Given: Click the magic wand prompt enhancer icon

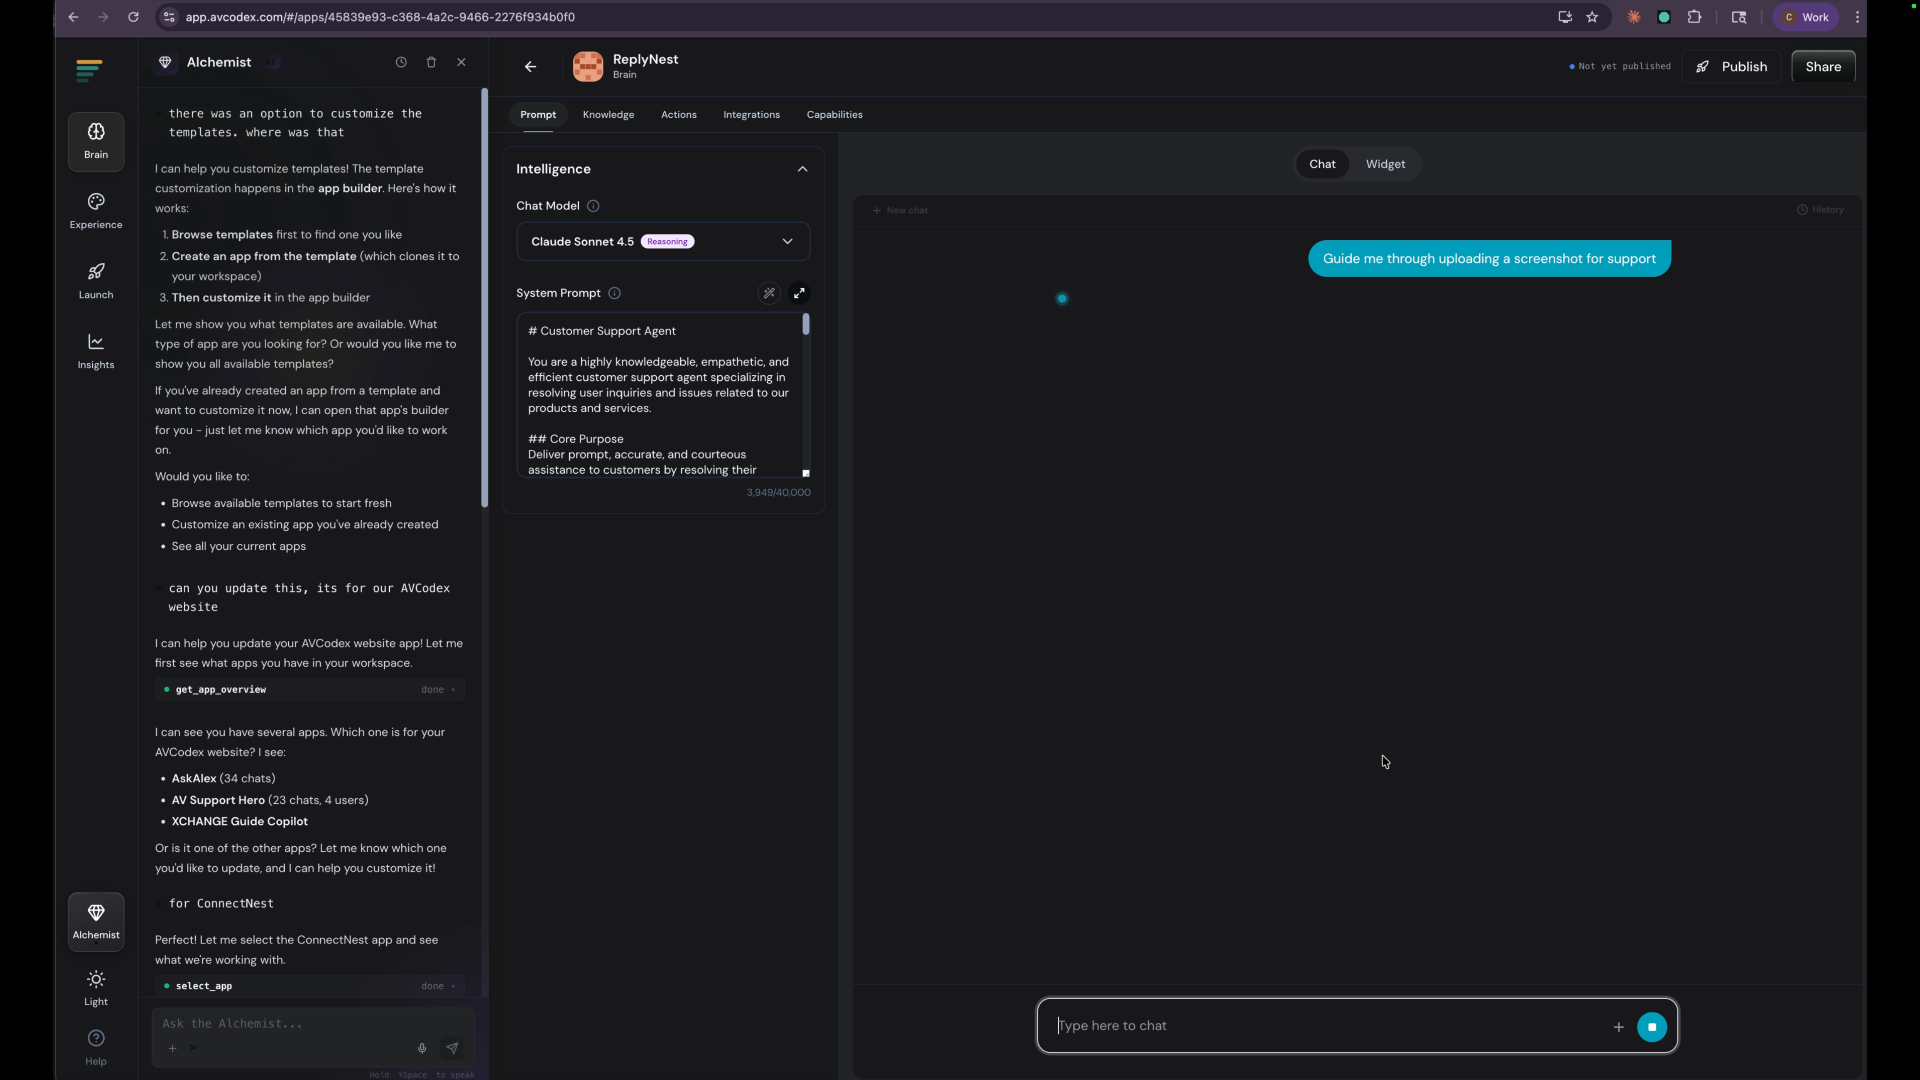Looking at the screenshot, I should (x=769, y=293).
